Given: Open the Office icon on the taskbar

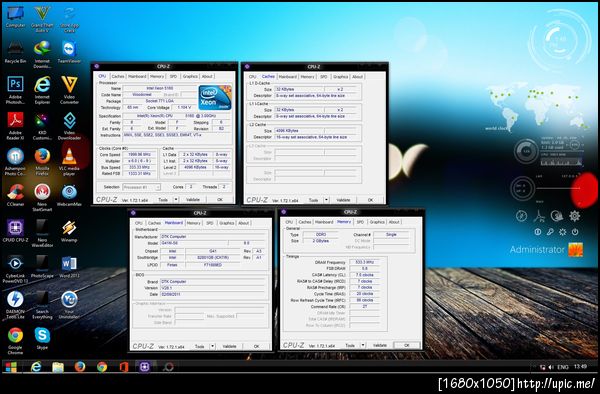Looking at the screenshot, I should 123,367.
